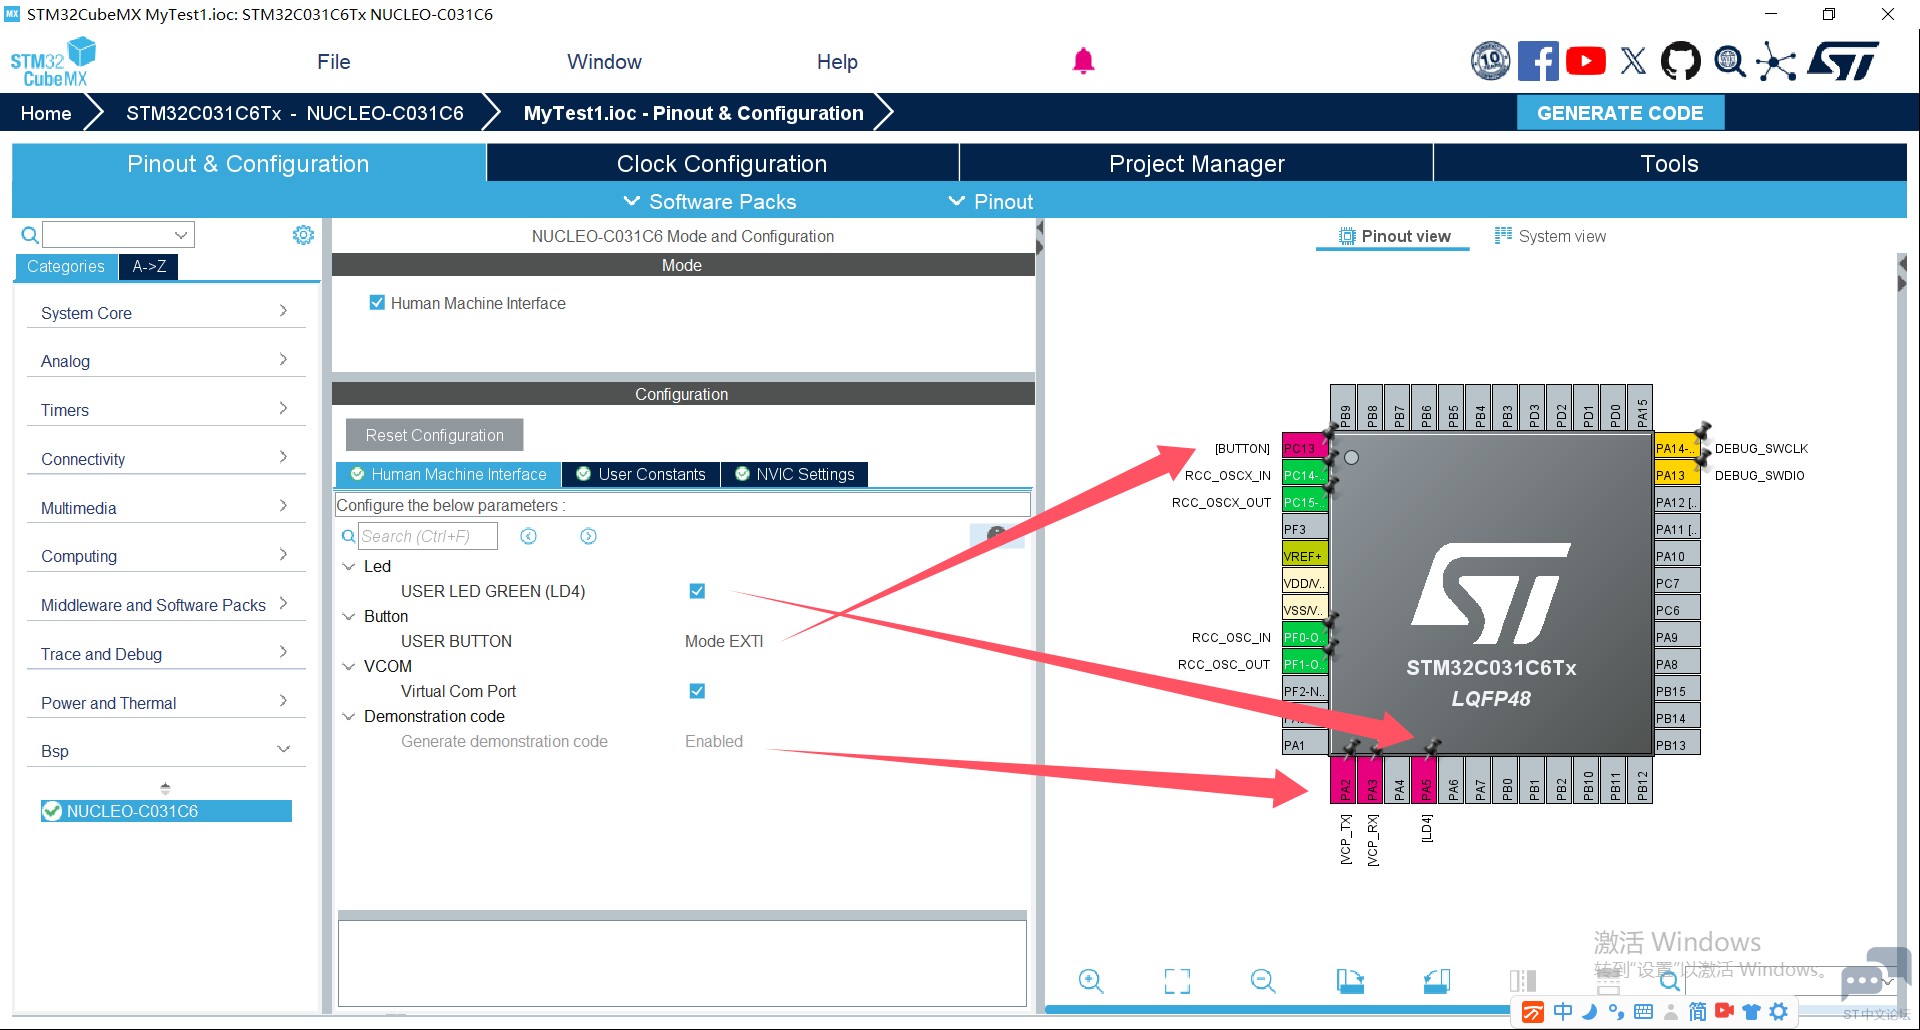Open the categories settings gear icon
The width and height of the screenshot is (1920, 1030).
pyautogui.click(x=303, y=235)
